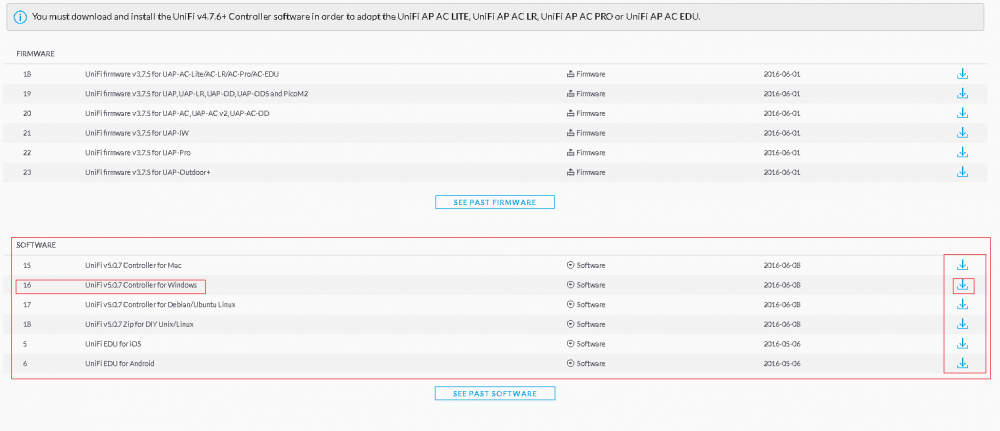Viewport: 1000px width, 431px height.
Task: Download firmware for UAP, UAP-LR, UAP-OD and PicoM2
Action: (x=962, y=94)
